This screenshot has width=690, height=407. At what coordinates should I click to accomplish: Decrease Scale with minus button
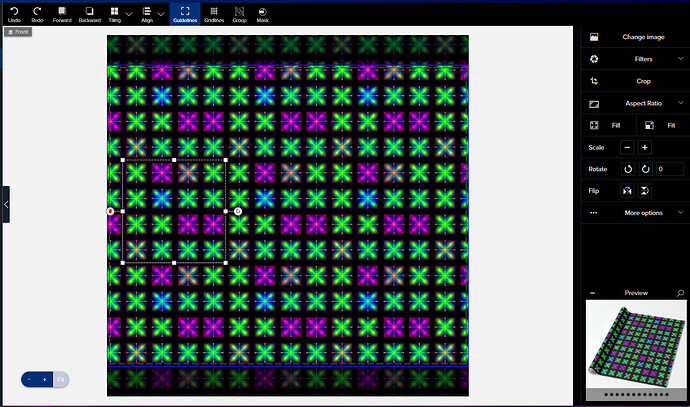(627, 147)
